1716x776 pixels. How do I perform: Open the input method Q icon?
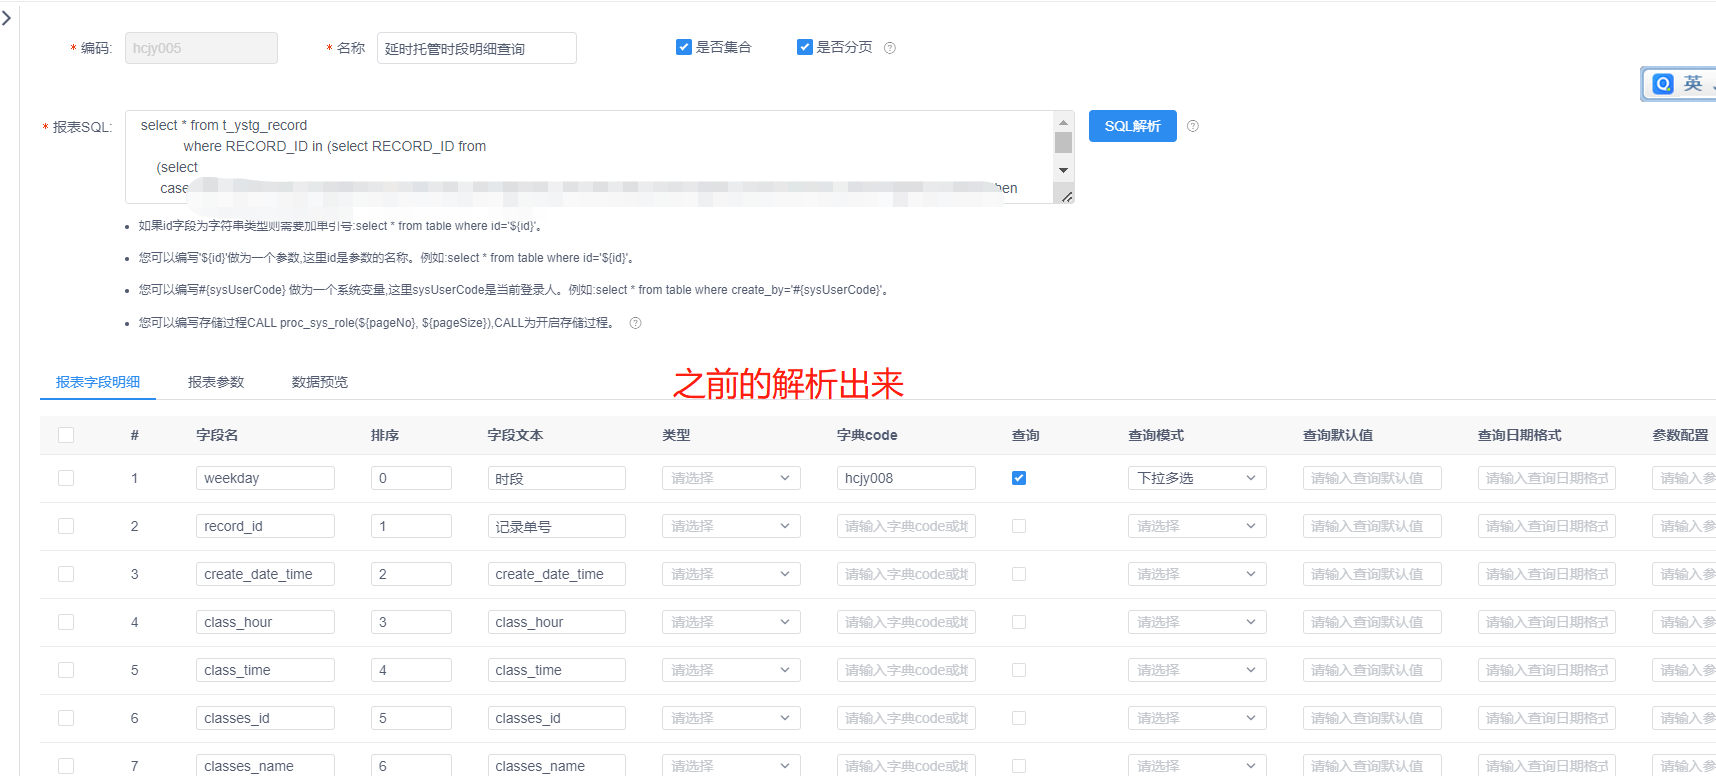click(x=1663, y=84)
